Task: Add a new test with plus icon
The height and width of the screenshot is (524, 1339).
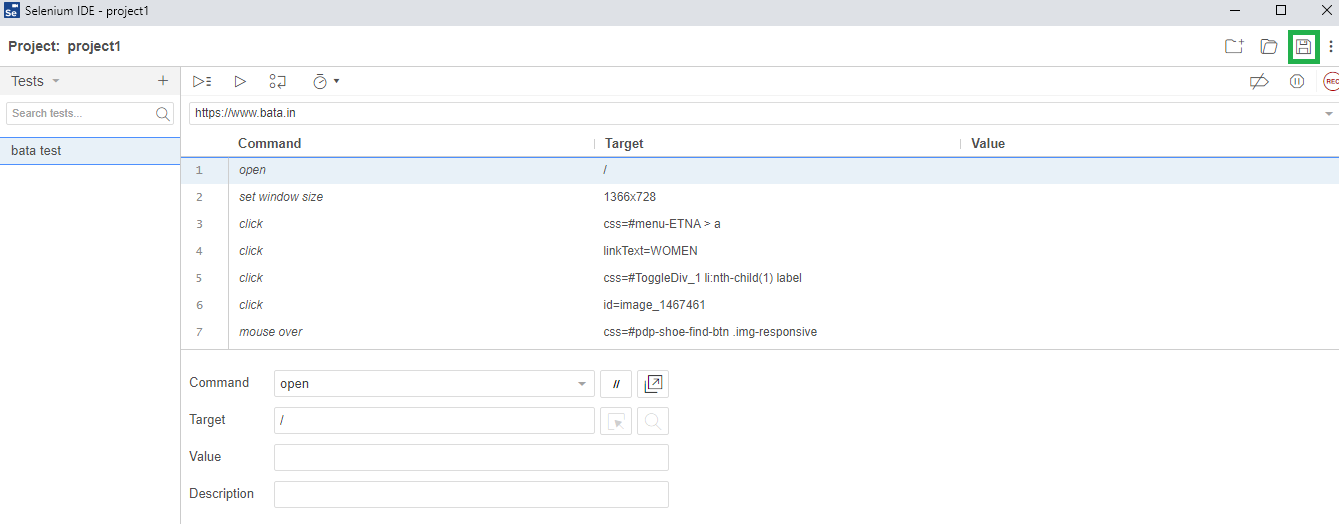Action: click(163, 81)
